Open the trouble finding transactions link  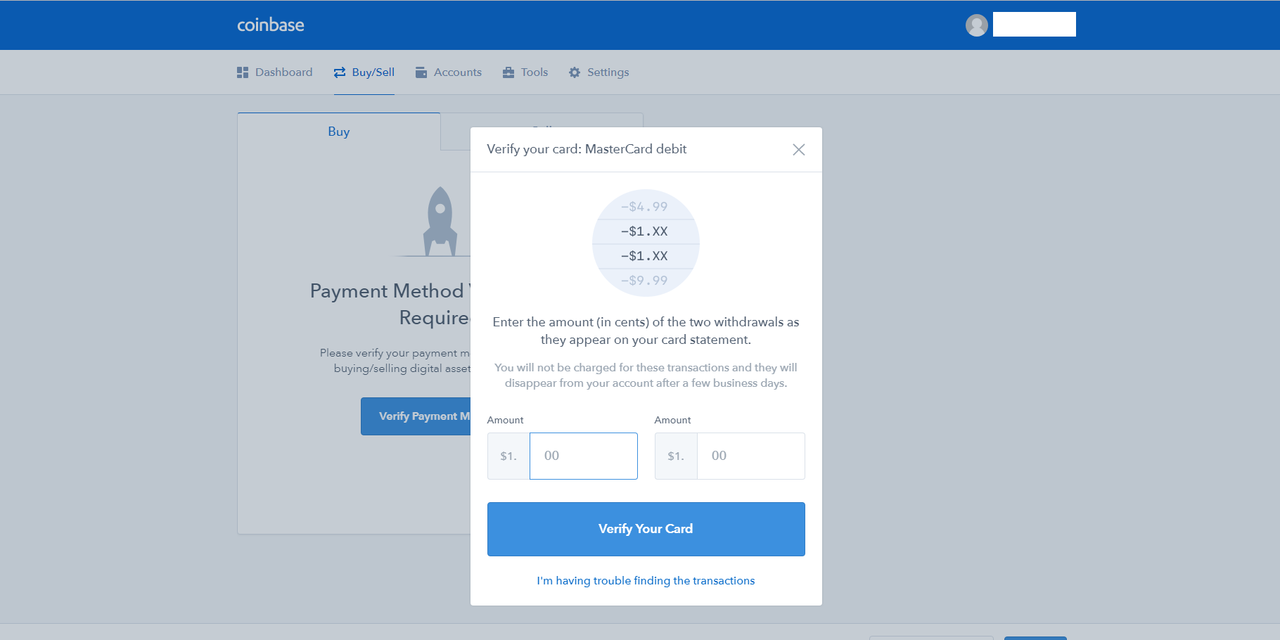pos(646,580)
